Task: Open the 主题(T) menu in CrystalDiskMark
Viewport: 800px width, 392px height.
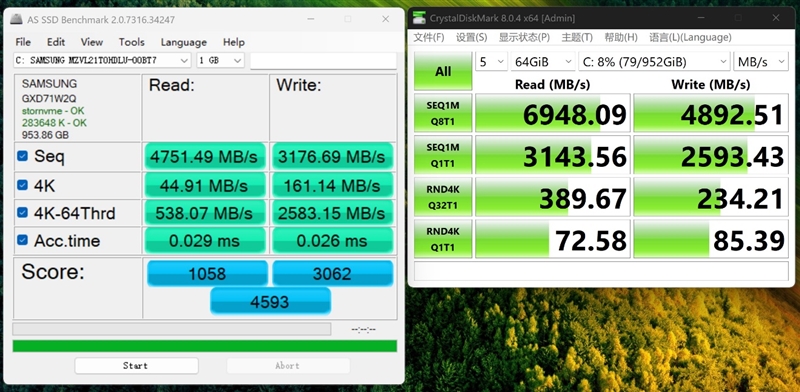Action: click(x=577, y=37)
